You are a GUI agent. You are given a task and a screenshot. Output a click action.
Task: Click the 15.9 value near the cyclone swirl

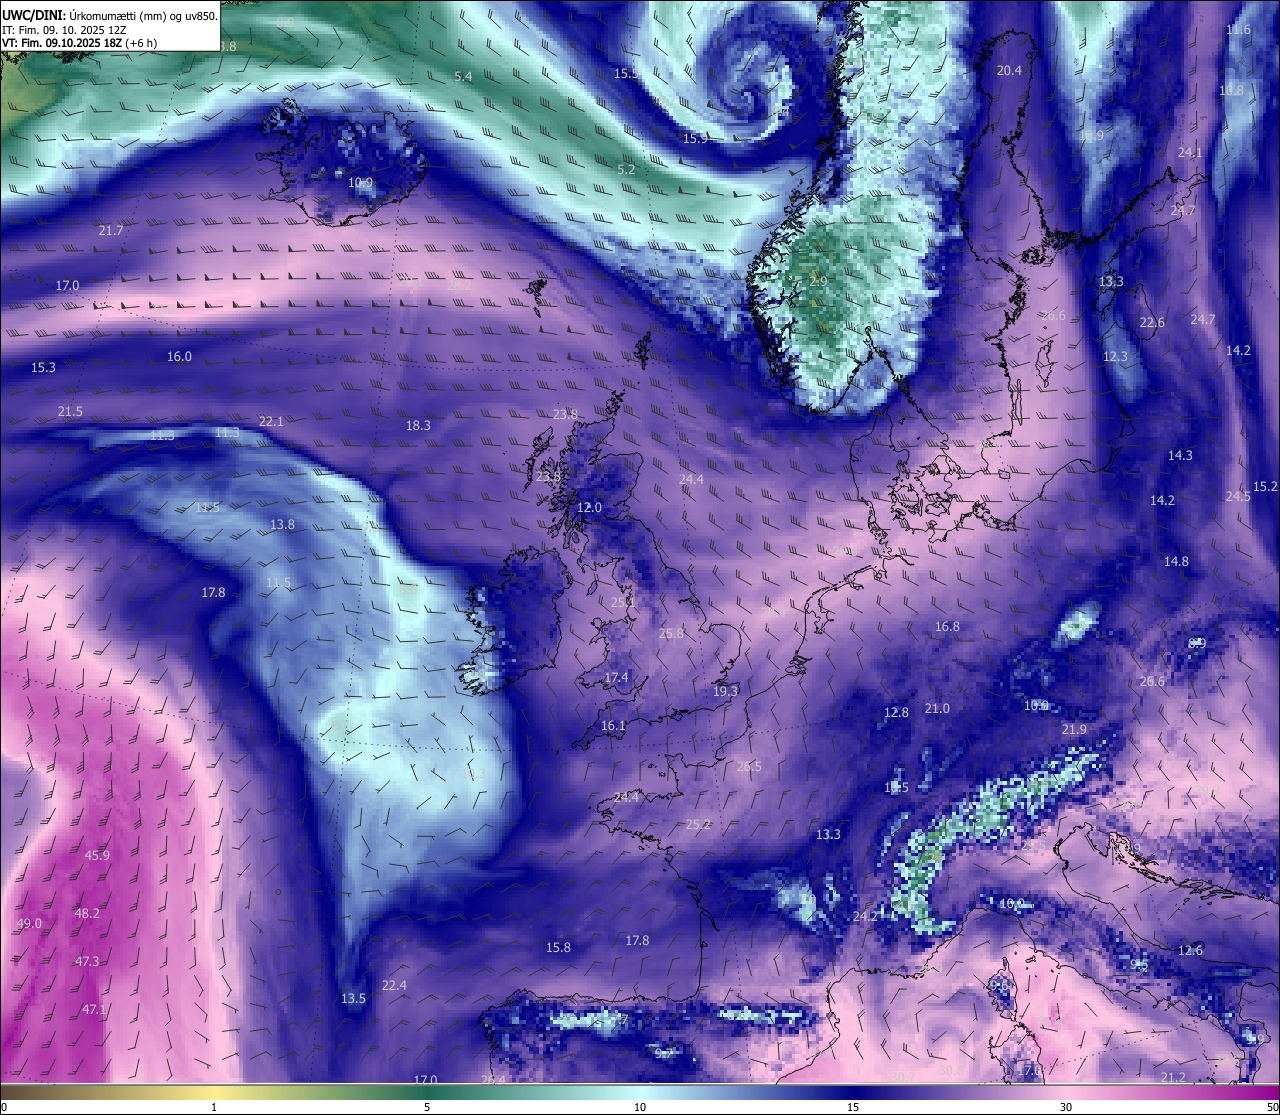pyautogui.click(x=695, y=138)
